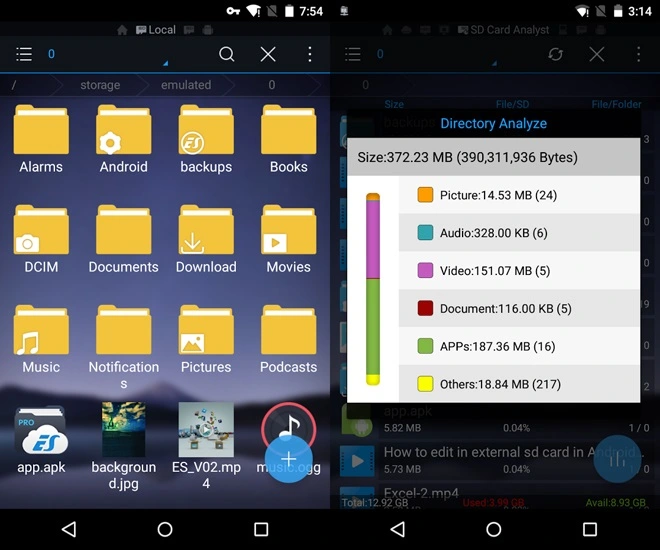
Task: Tap the search magnifier icon
Action: [226, 54]
